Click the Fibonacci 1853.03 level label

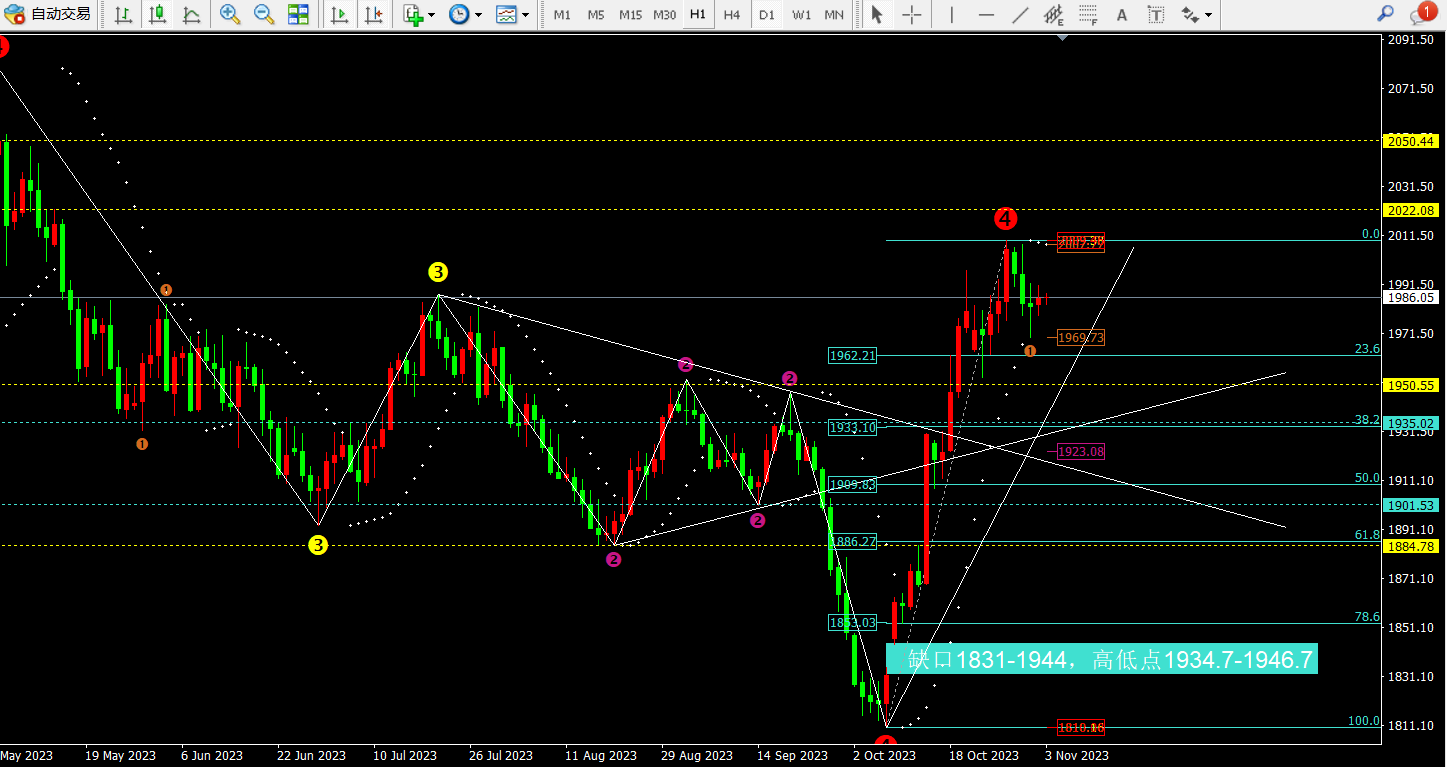[x=852, y=623]
